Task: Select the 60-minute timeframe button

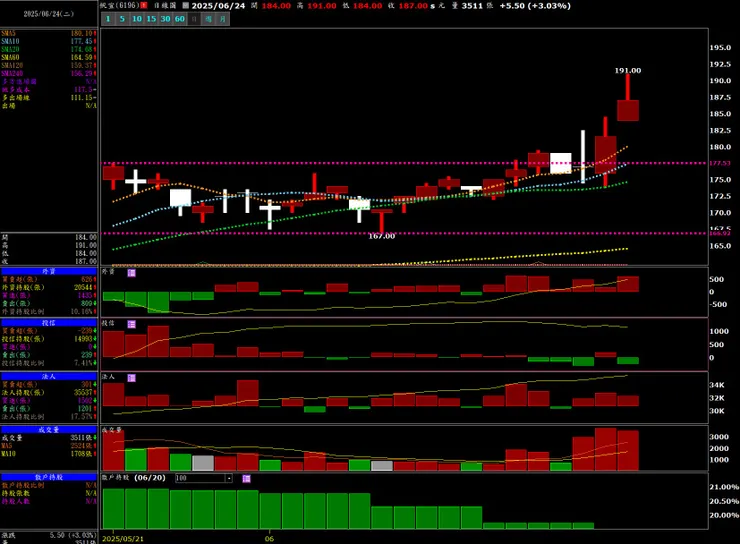Action: [180, 19]
